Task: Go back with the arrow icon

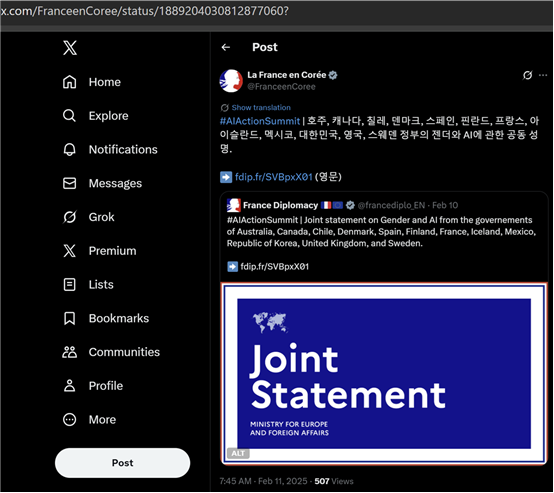Action: click(x=226, y=47)
